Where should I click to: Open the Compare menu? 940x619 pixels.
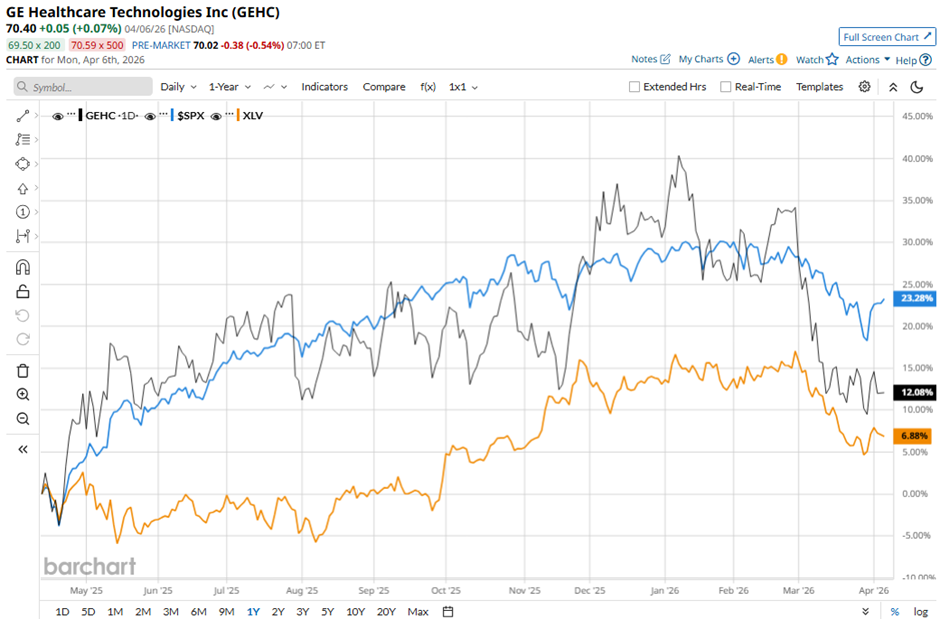pos(384,87)
